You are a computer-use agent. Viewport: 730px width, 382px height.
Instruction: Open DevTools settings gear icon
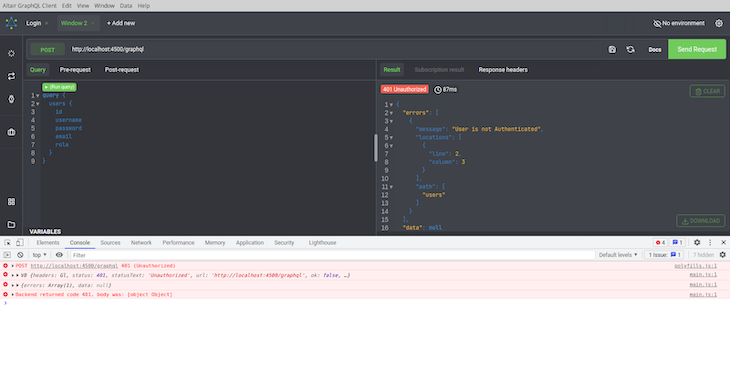[x=697, y=242]
